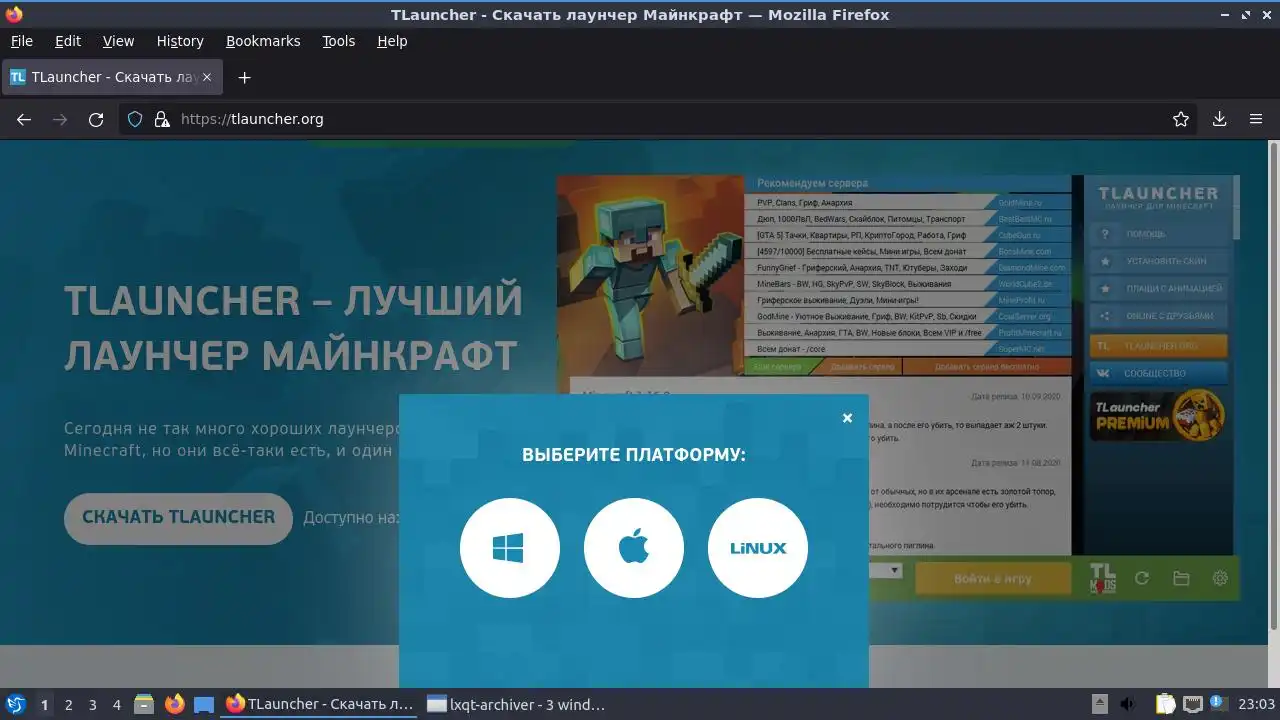Open the Edit menu
Screen dimensions: 1280x720
pyautogui.click(x=68, y=41)
